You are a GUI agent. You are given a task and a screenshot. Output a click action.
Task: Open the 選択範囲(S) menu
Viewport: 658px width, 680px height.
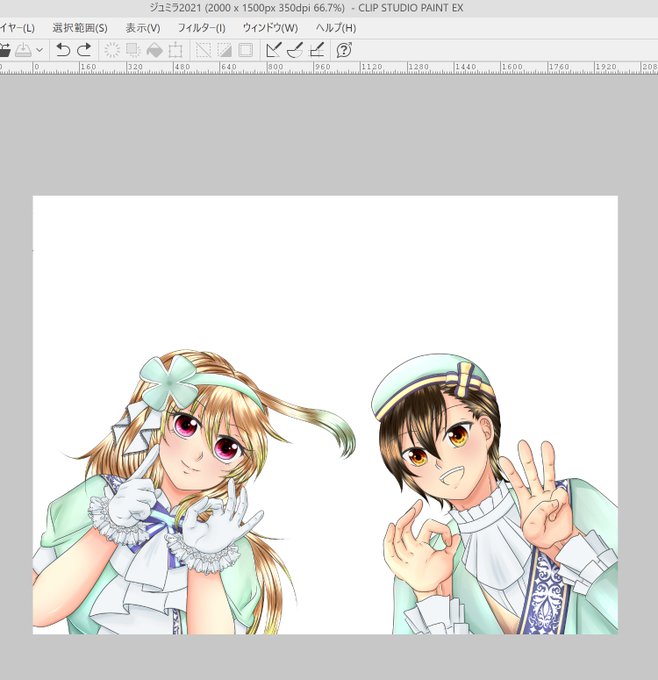click(80, 28)
